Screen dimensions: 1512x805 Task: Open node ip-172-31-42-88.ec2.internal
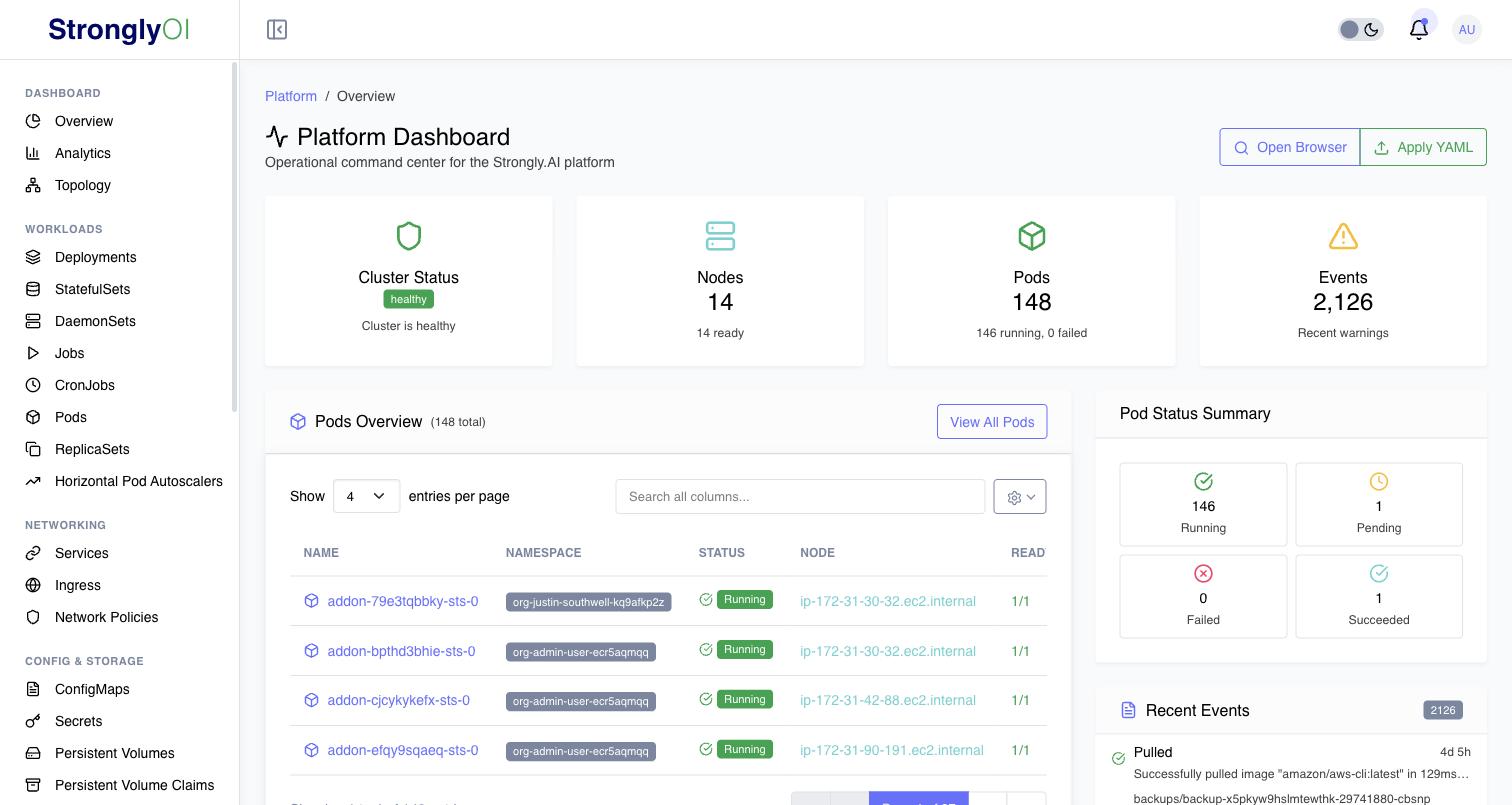pyautogui.click(x=887, y=700)
